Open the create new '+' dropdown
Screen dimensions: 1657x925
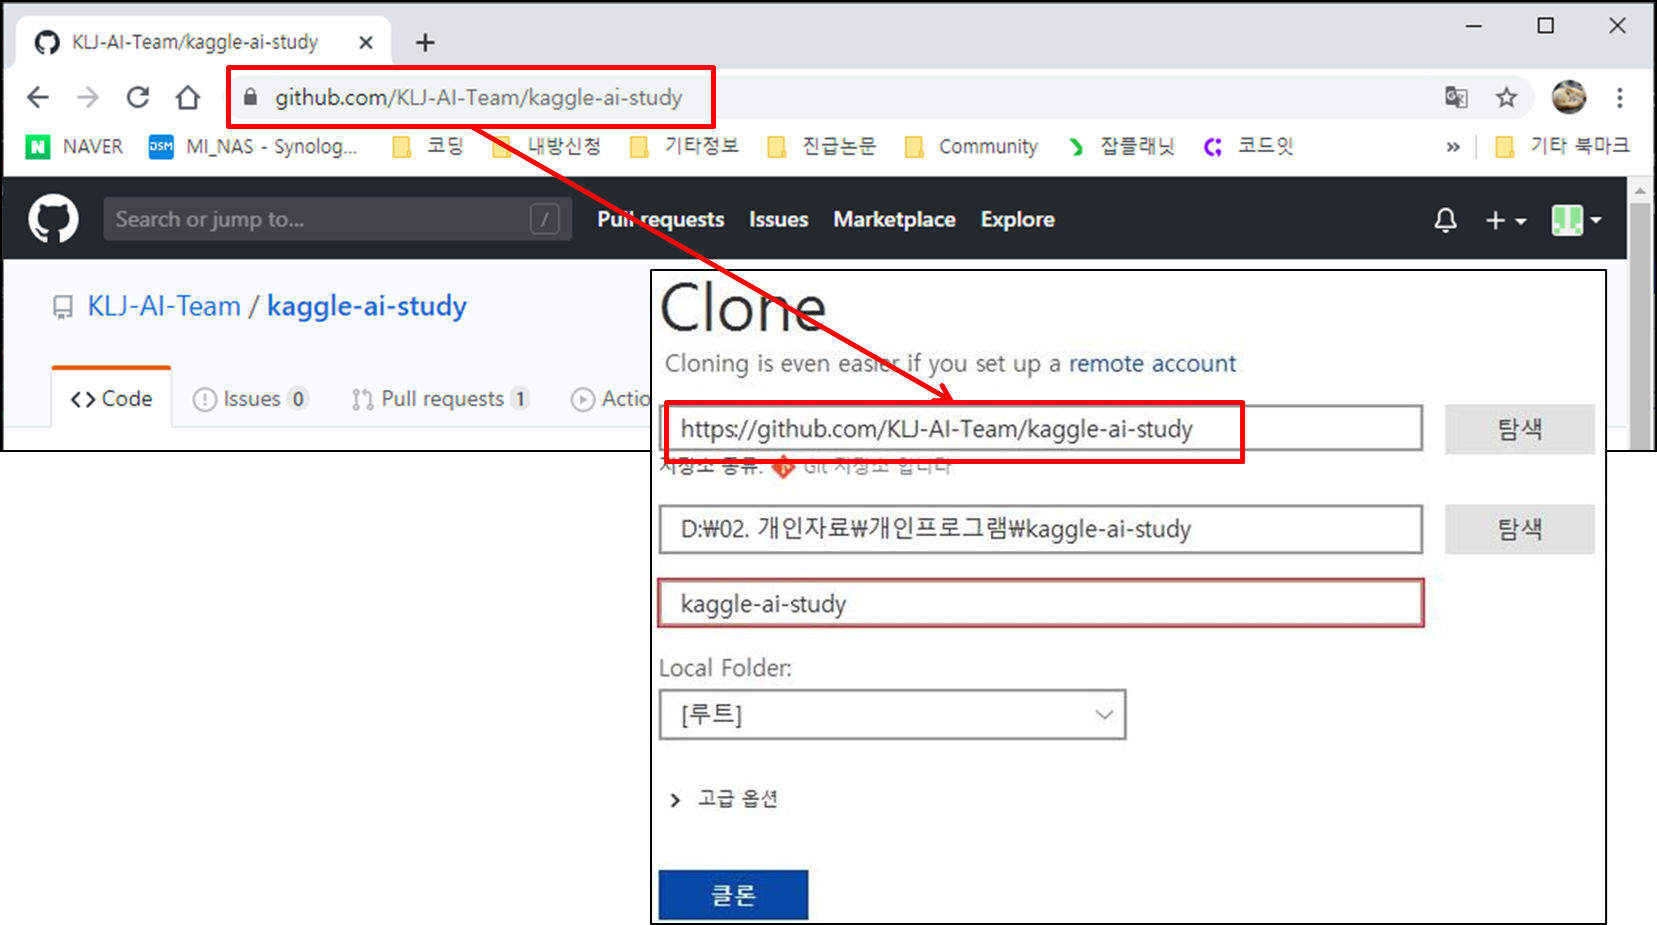(1506, 220)
